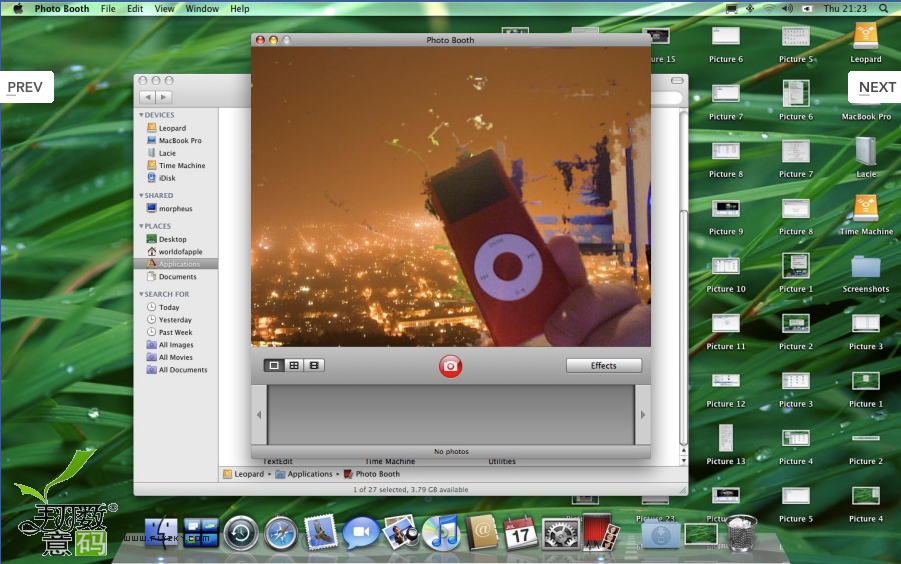Collapse the SEARCH FOR section in Finder sidebar
The width and height of the screenshot is (901, 564).
(x=141, y=294)
